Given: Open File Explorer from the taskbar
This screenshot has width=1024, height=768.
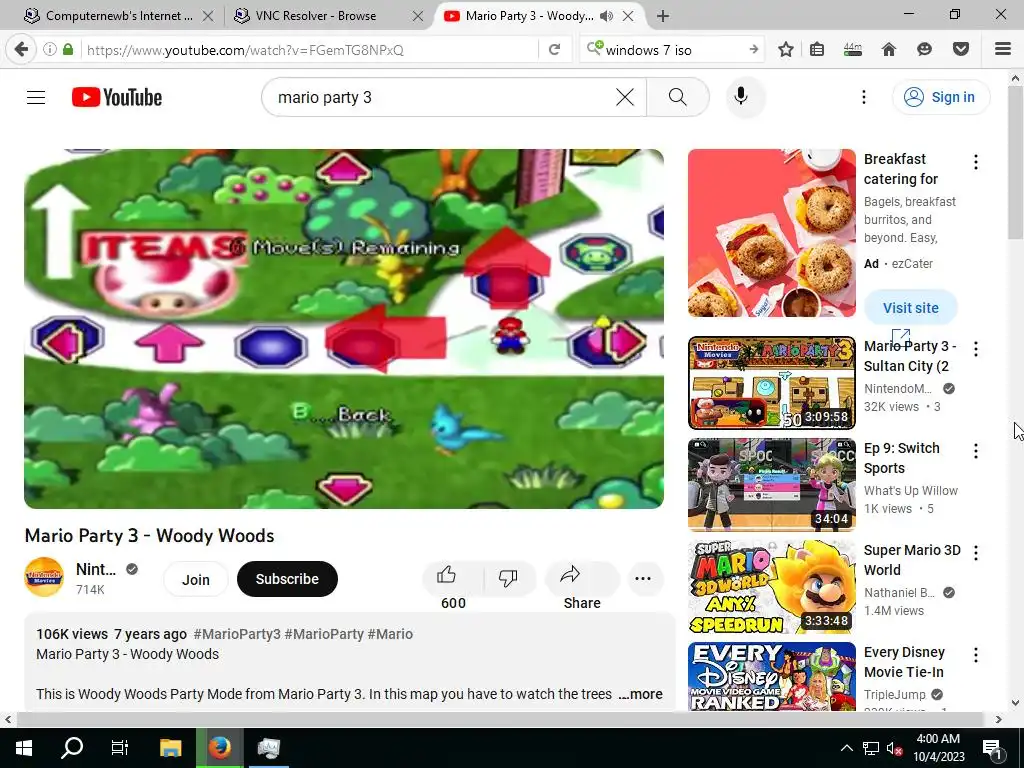Looking at the screenshot, I should (x=170, y=748).
